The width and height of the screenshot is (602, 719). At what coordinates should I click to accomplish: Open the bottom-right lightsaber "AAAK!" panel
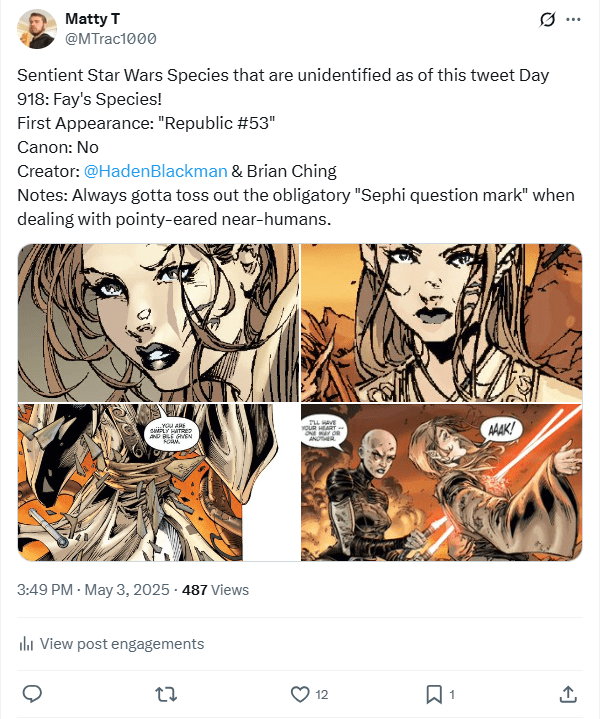click(x=441, y=482)
